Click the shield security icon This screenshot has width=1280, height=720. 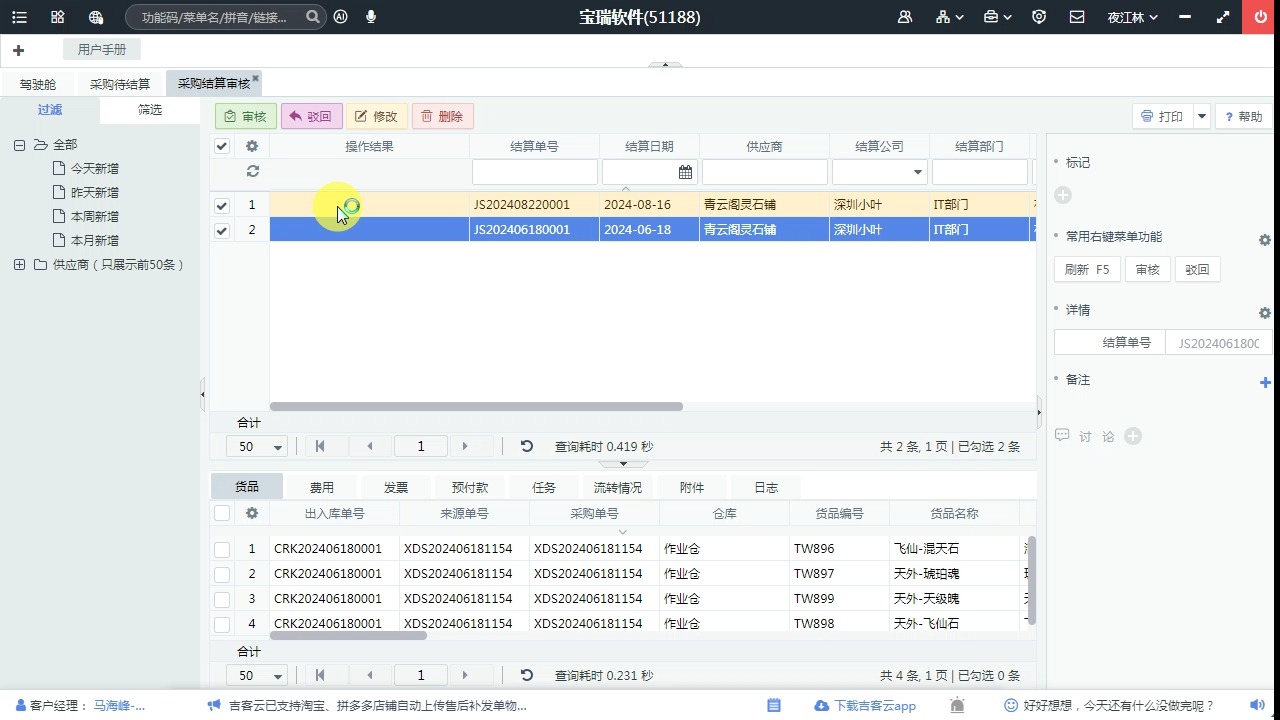1039,17
